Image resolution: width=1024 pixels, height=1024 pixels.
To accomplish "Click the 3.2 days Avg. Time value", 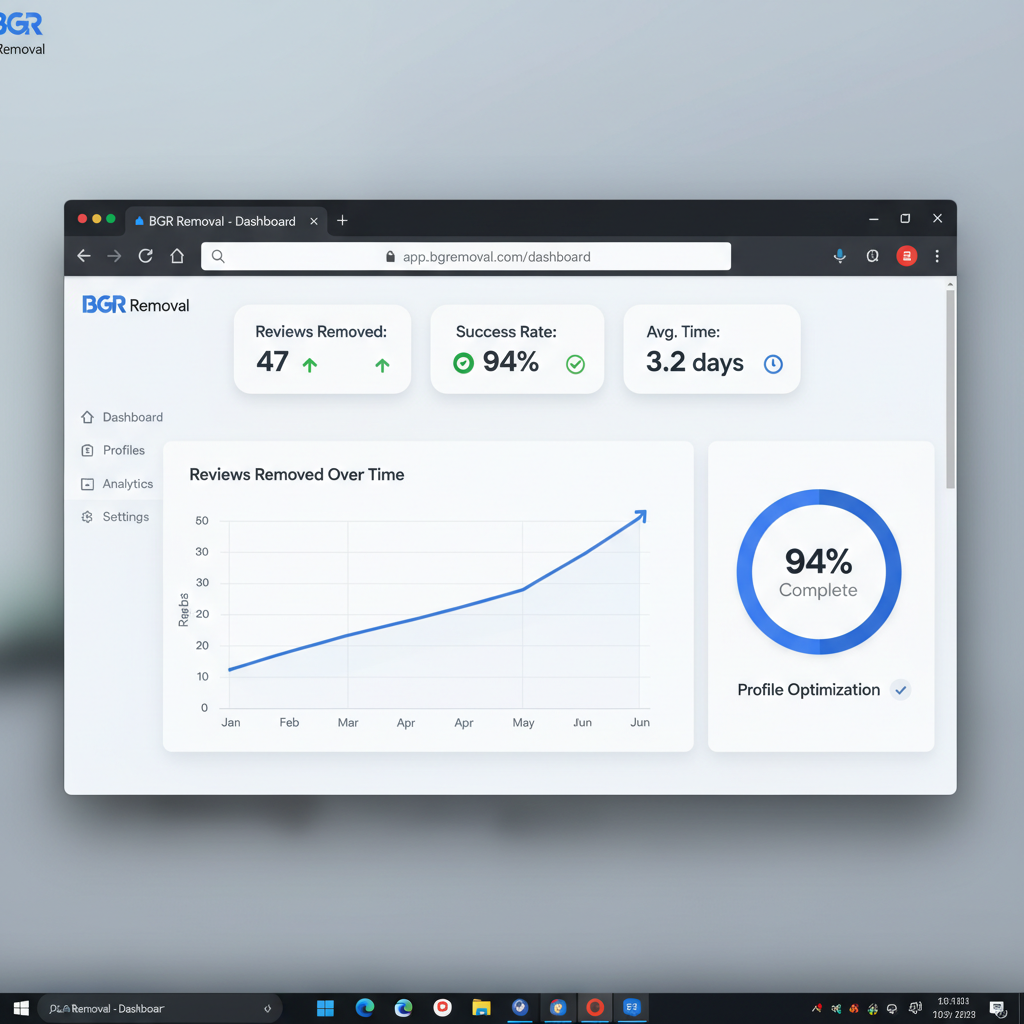I will (x=695, y=362).
